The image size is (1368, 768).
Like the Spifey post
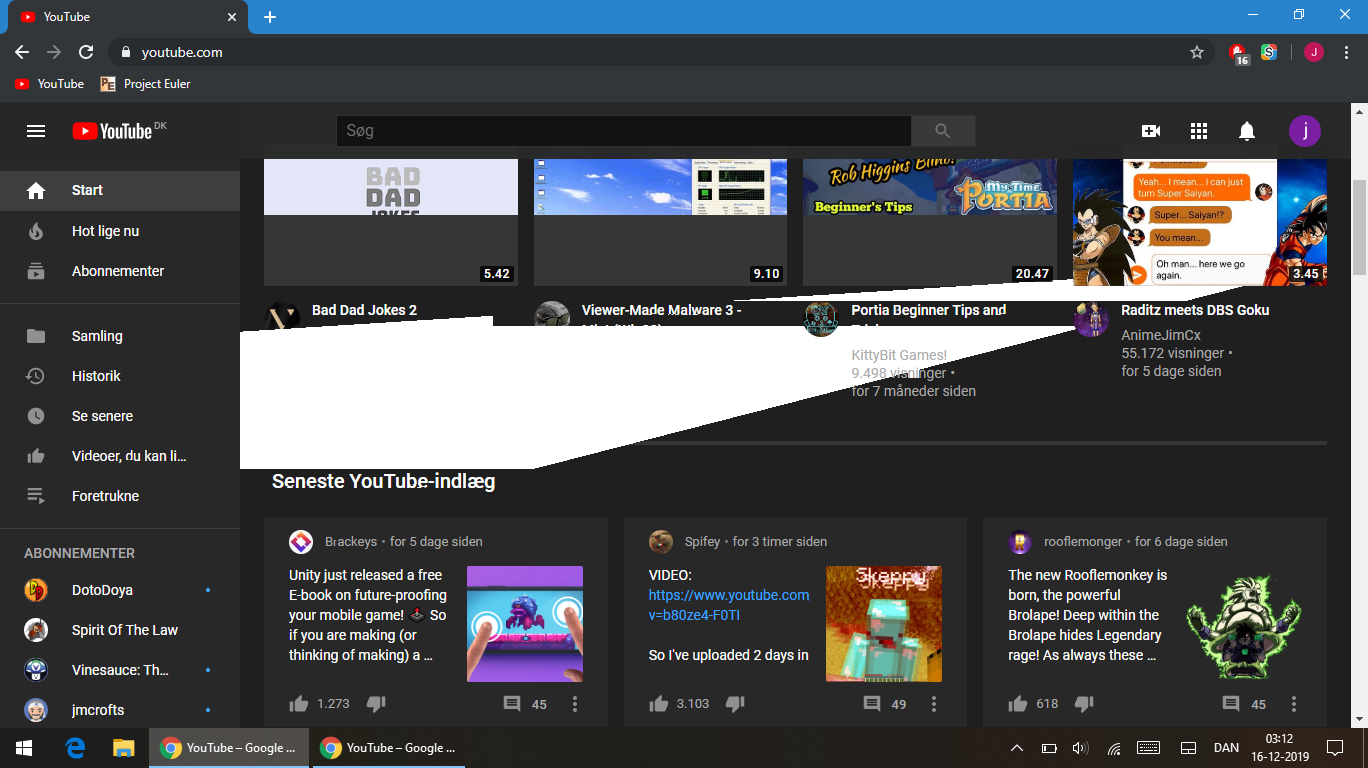(x=658, y=704)
